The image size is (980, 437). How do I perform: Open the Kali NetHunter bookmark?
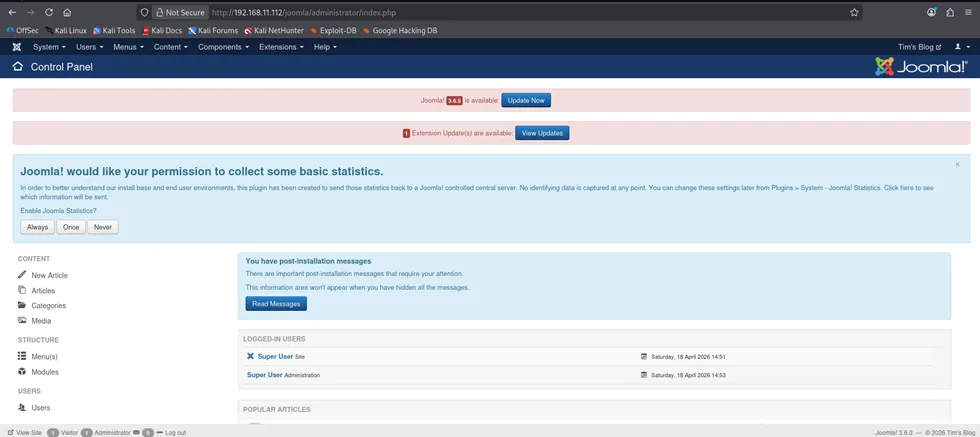tap(274, 30)
